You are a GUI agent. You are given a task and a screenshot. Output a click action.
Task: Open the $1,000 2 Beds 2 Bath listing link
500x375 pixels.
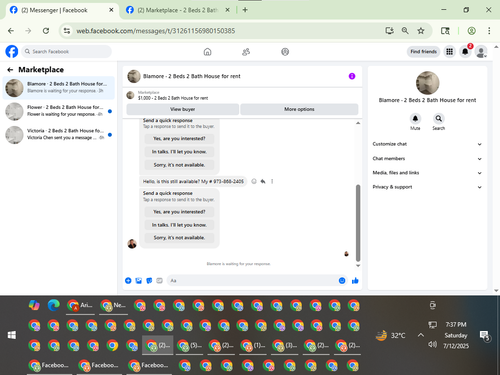point(173,98)
